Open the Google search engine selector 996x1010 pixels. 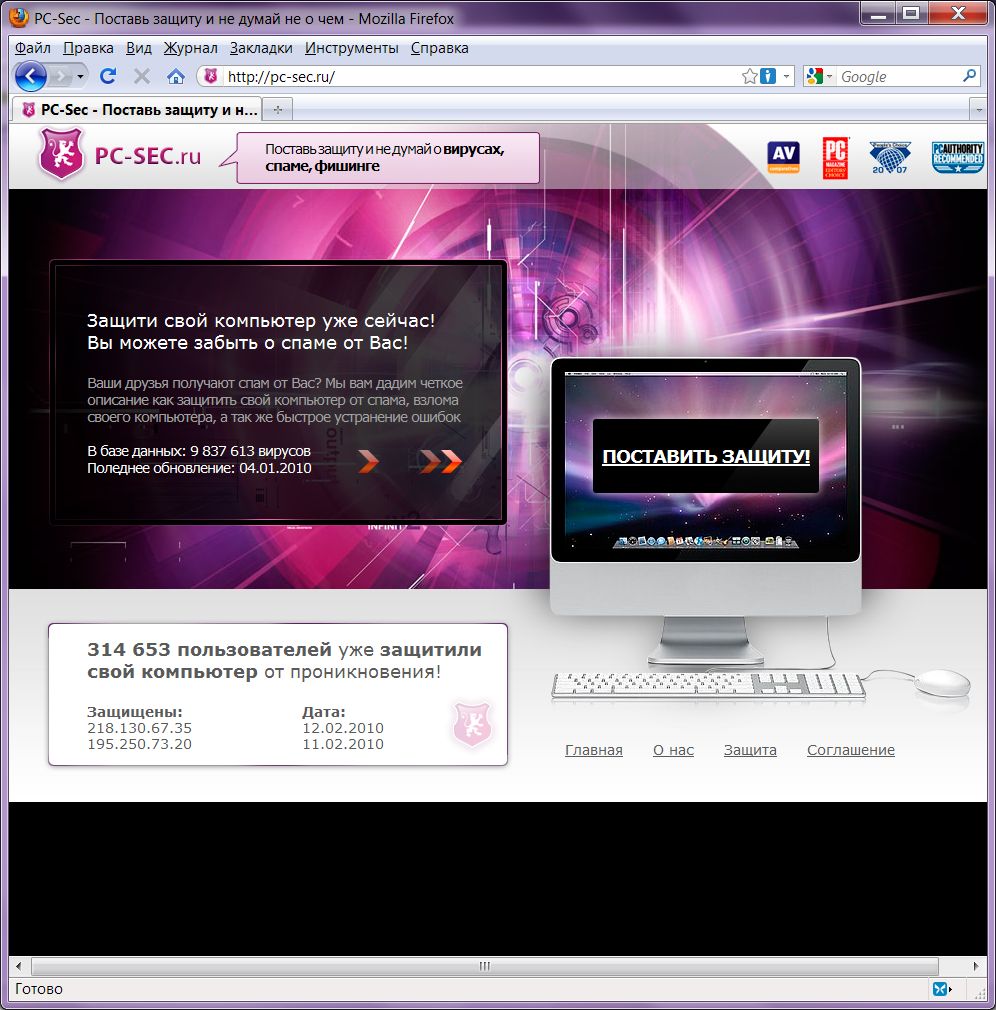[x=819, y=77]
